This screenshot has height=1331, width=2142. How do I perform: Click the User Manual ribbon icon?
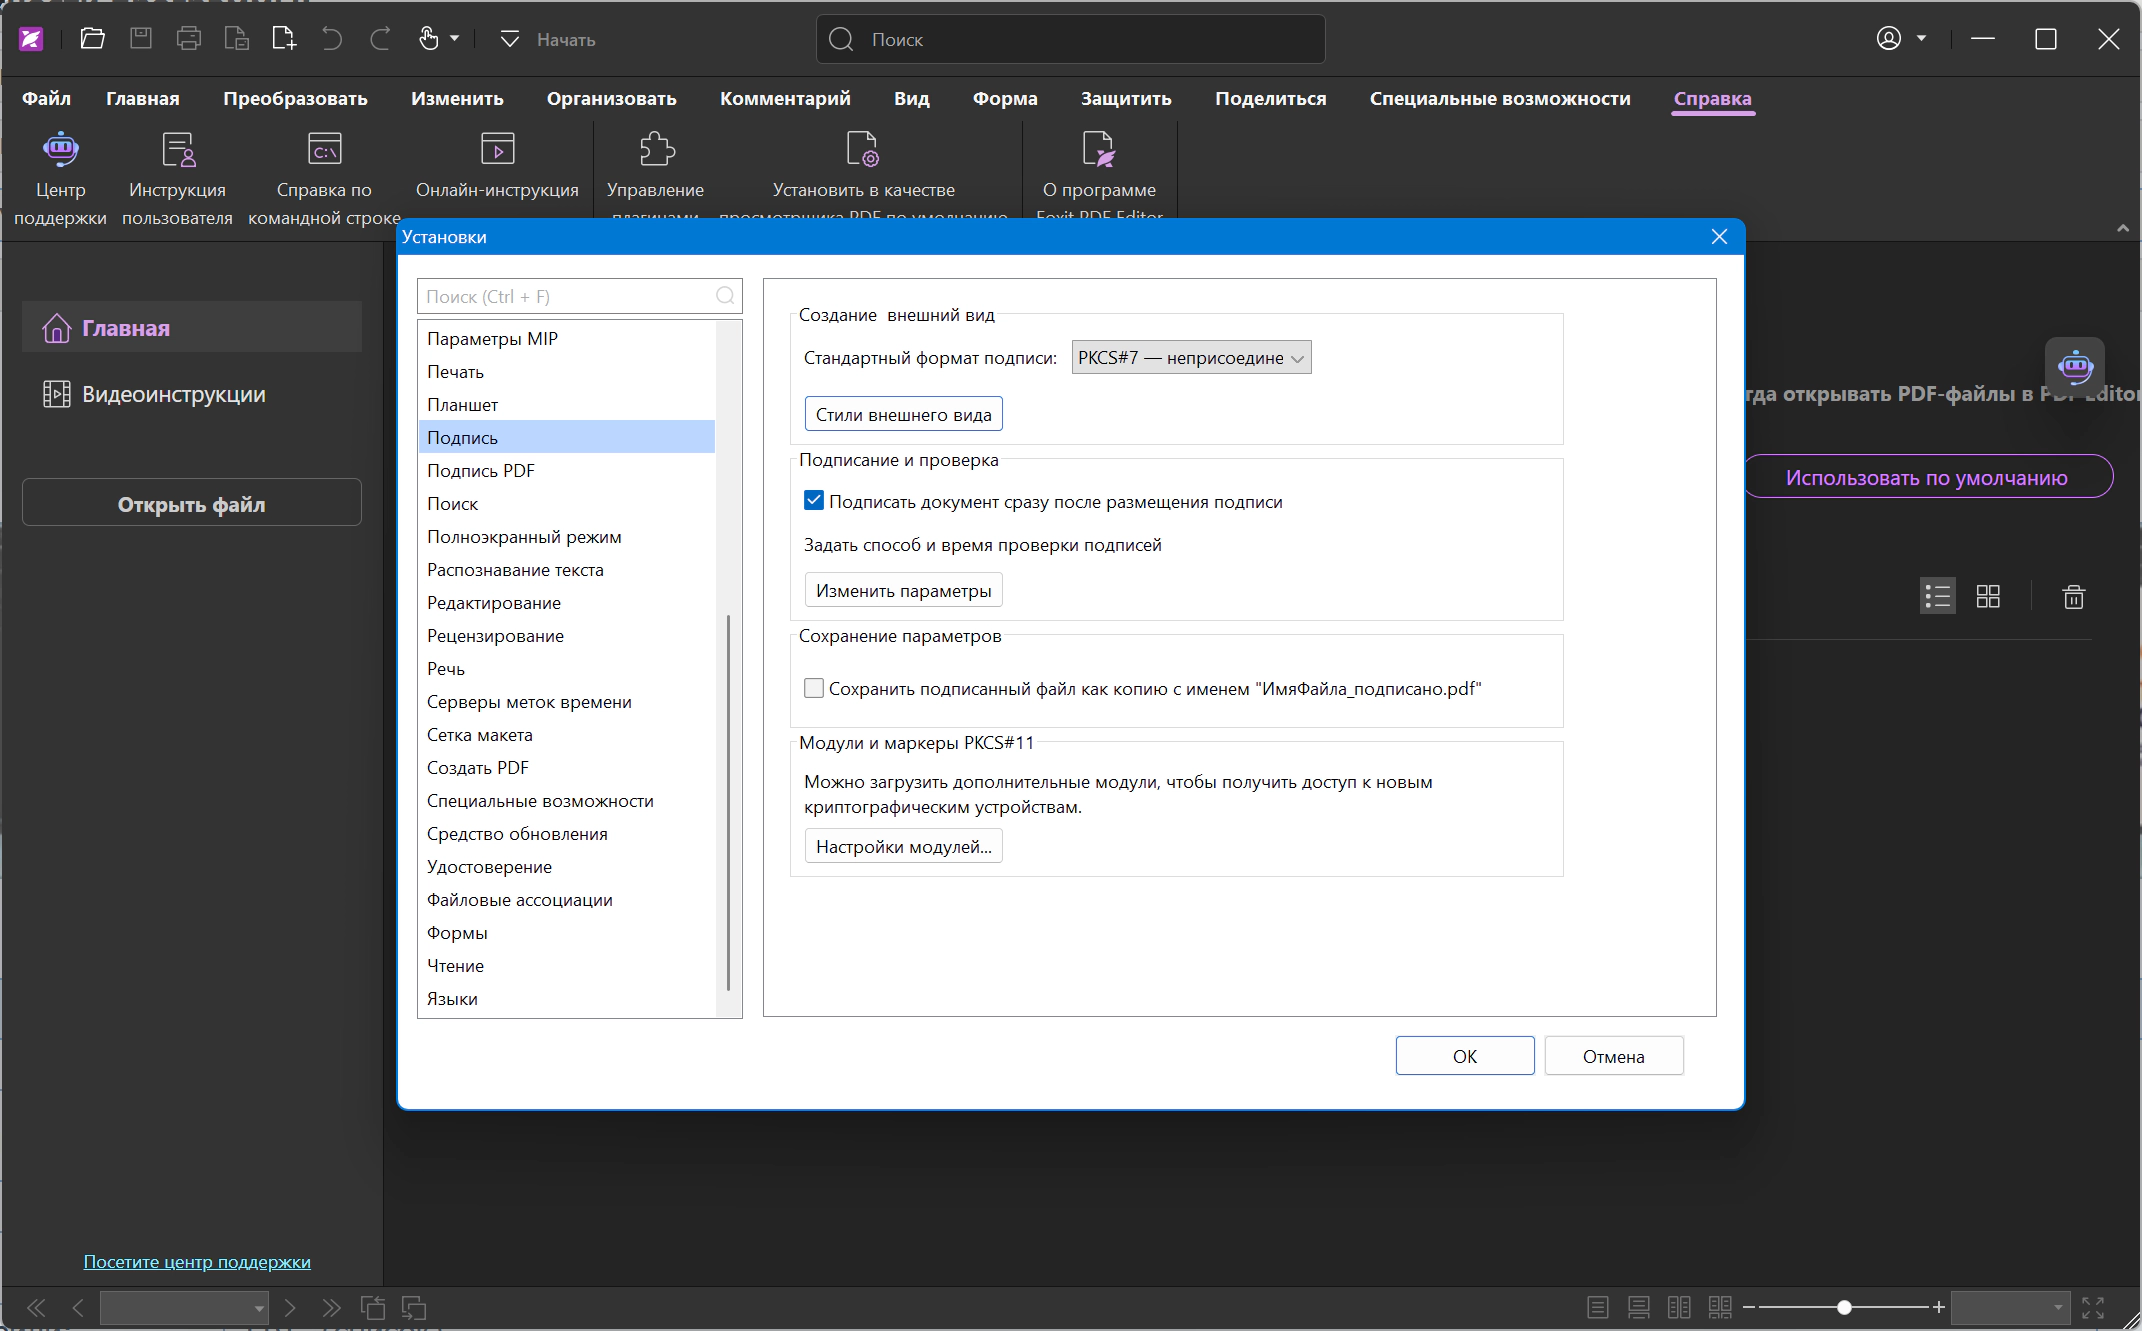click(178, 149)
